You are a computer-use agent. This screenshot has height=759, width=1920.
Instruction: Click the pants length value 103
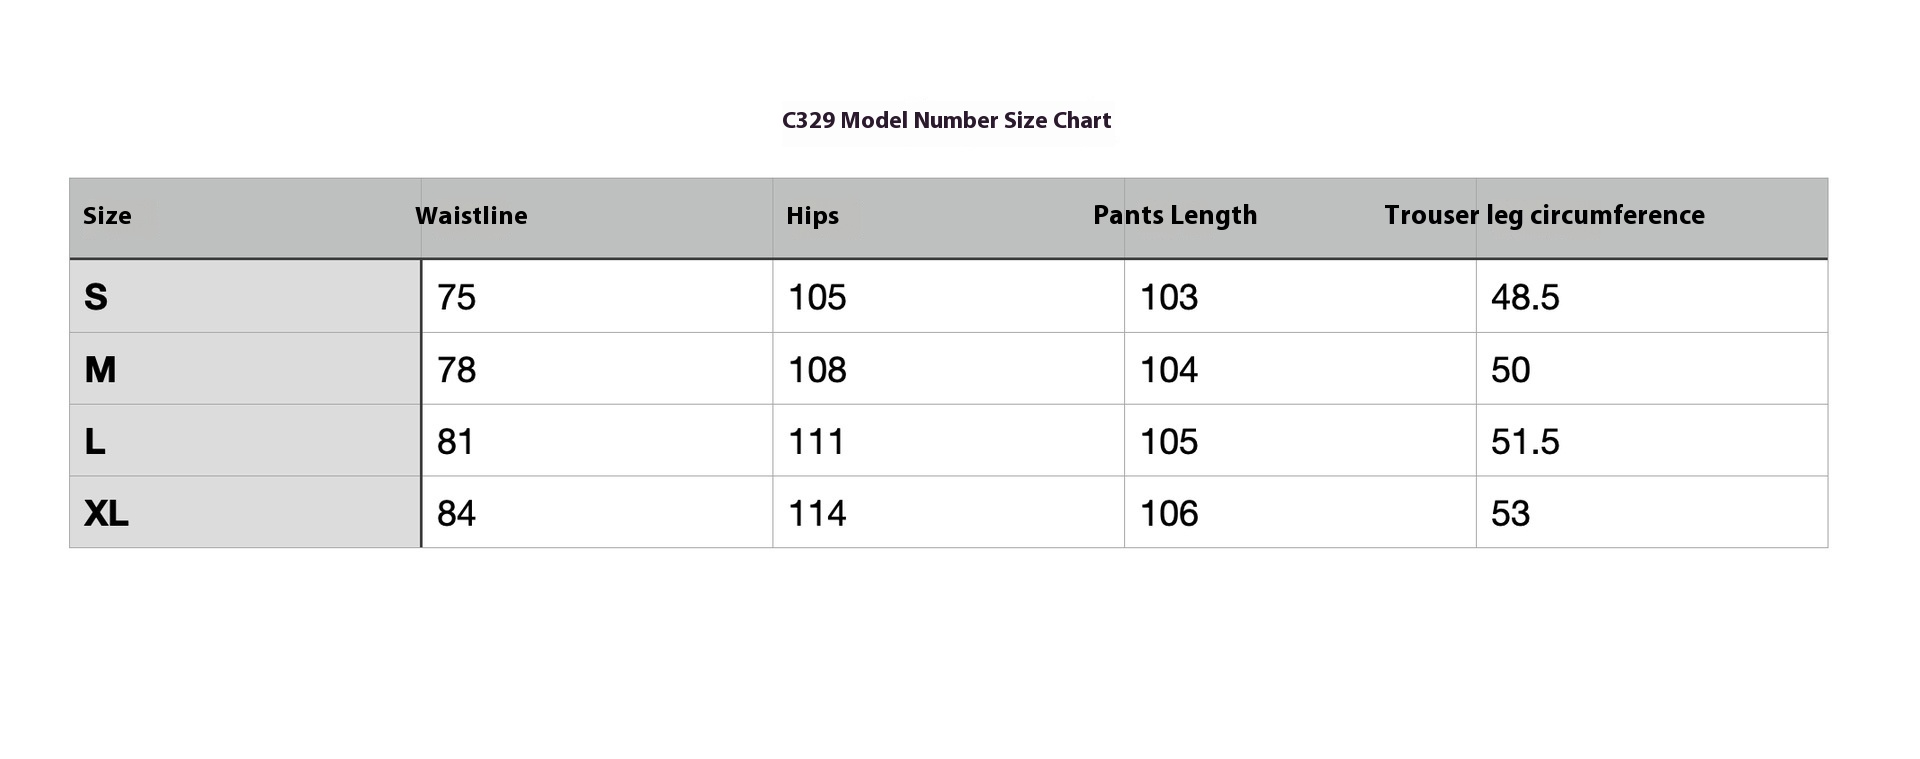pos(1168,297)
